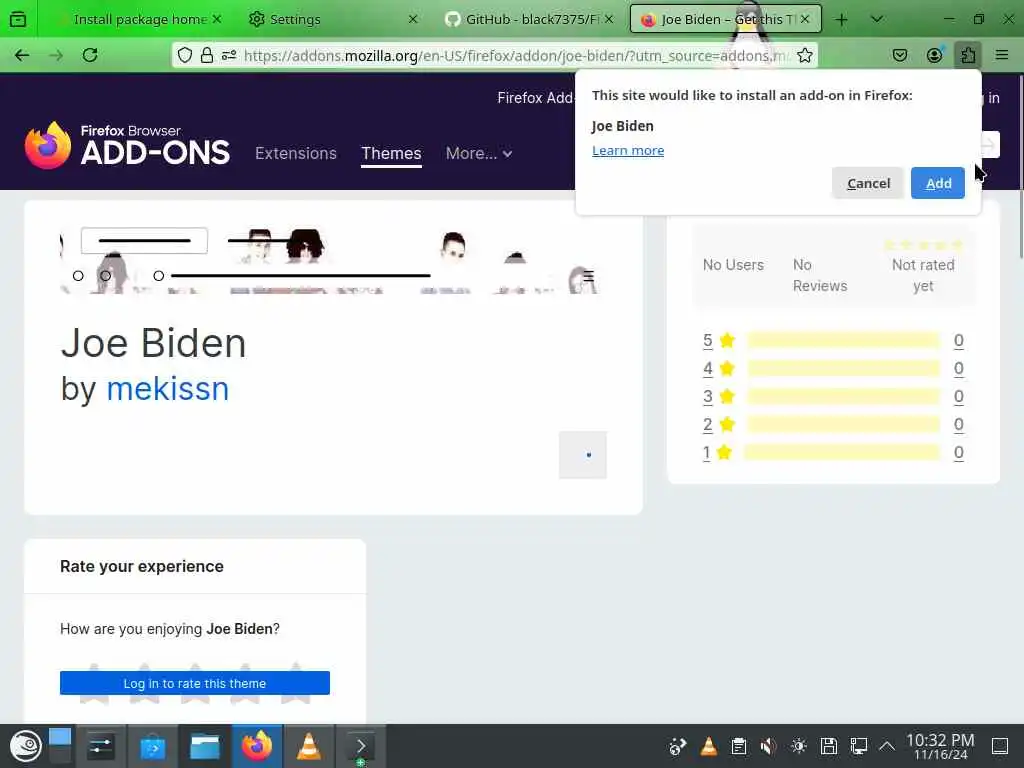Screen dimensions: 1024x768
Task: Open the virtual desktop pager in taskbar
Action: coord(59,746)
